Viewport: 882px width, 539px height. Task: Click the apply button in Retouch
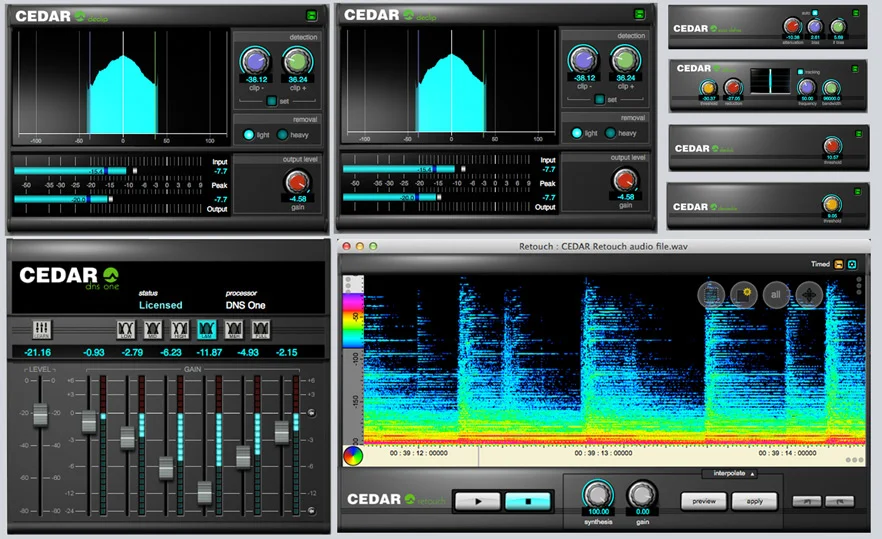coord(754,501)
